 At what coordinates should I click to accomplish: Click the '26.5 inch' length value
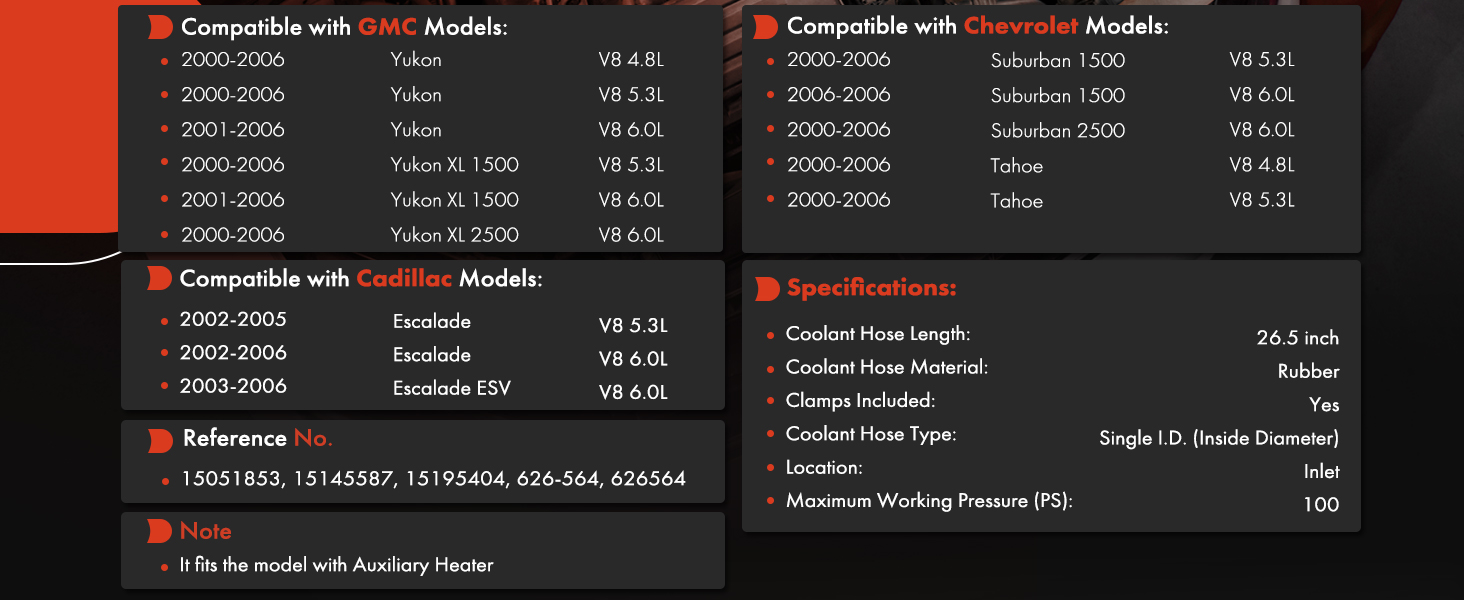[1298, 338]
